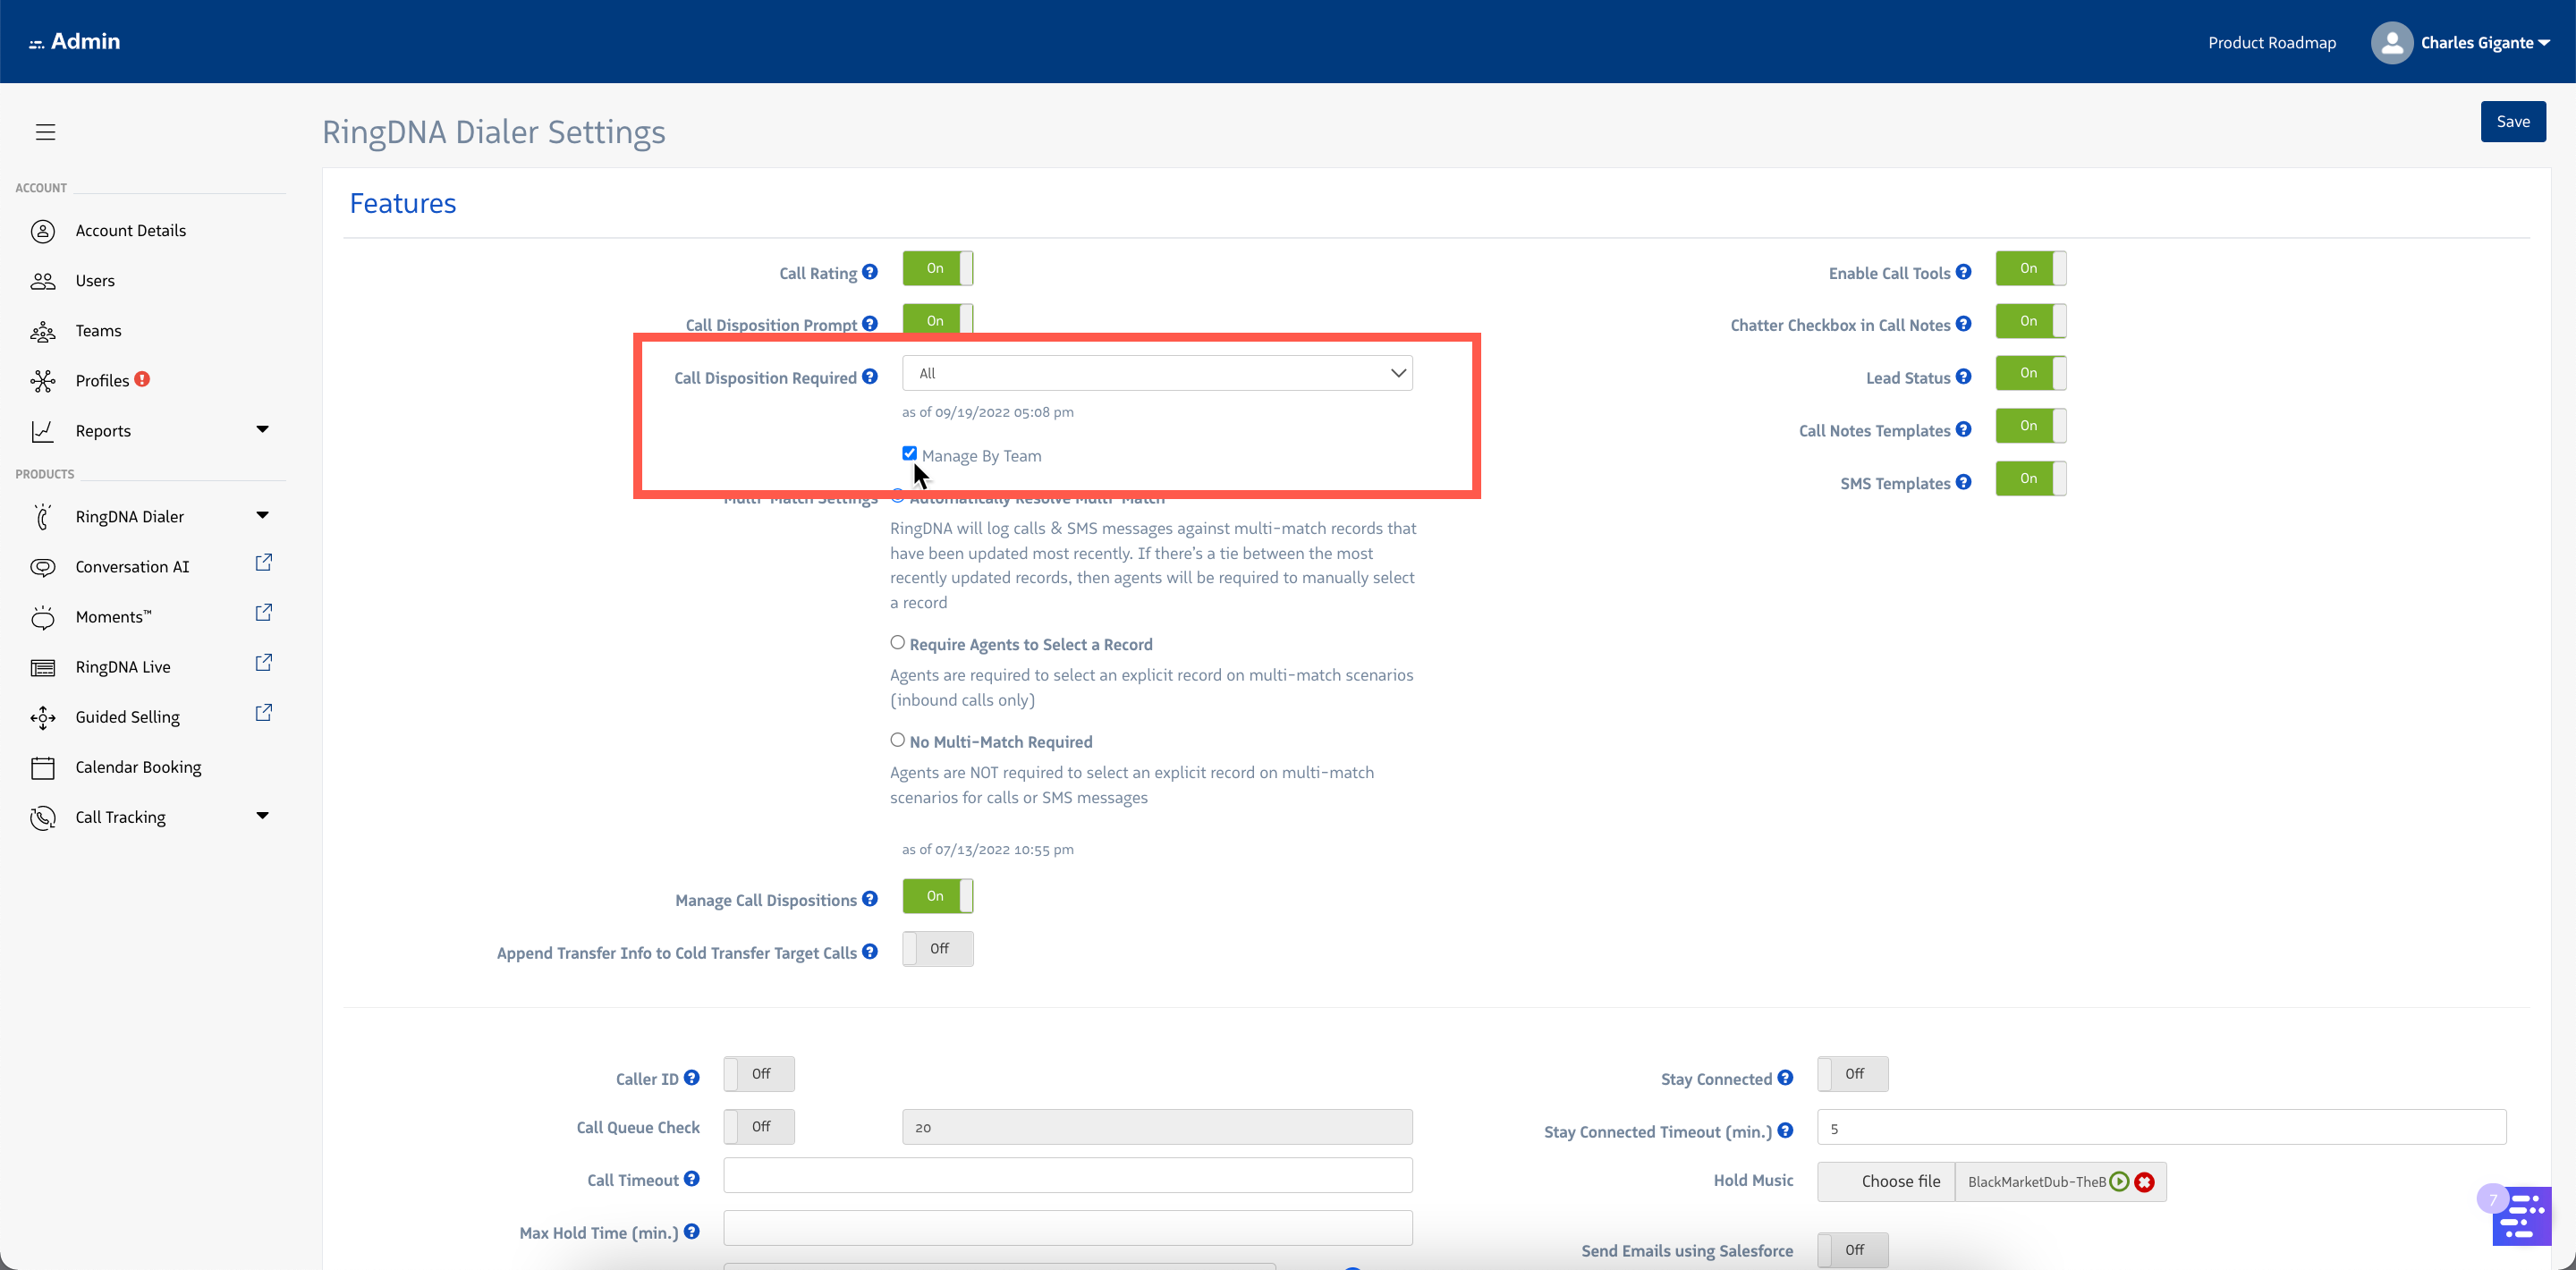
Task: Open Calendar Booking menu item
Action: pyautogui.click(x=138, y=767)
